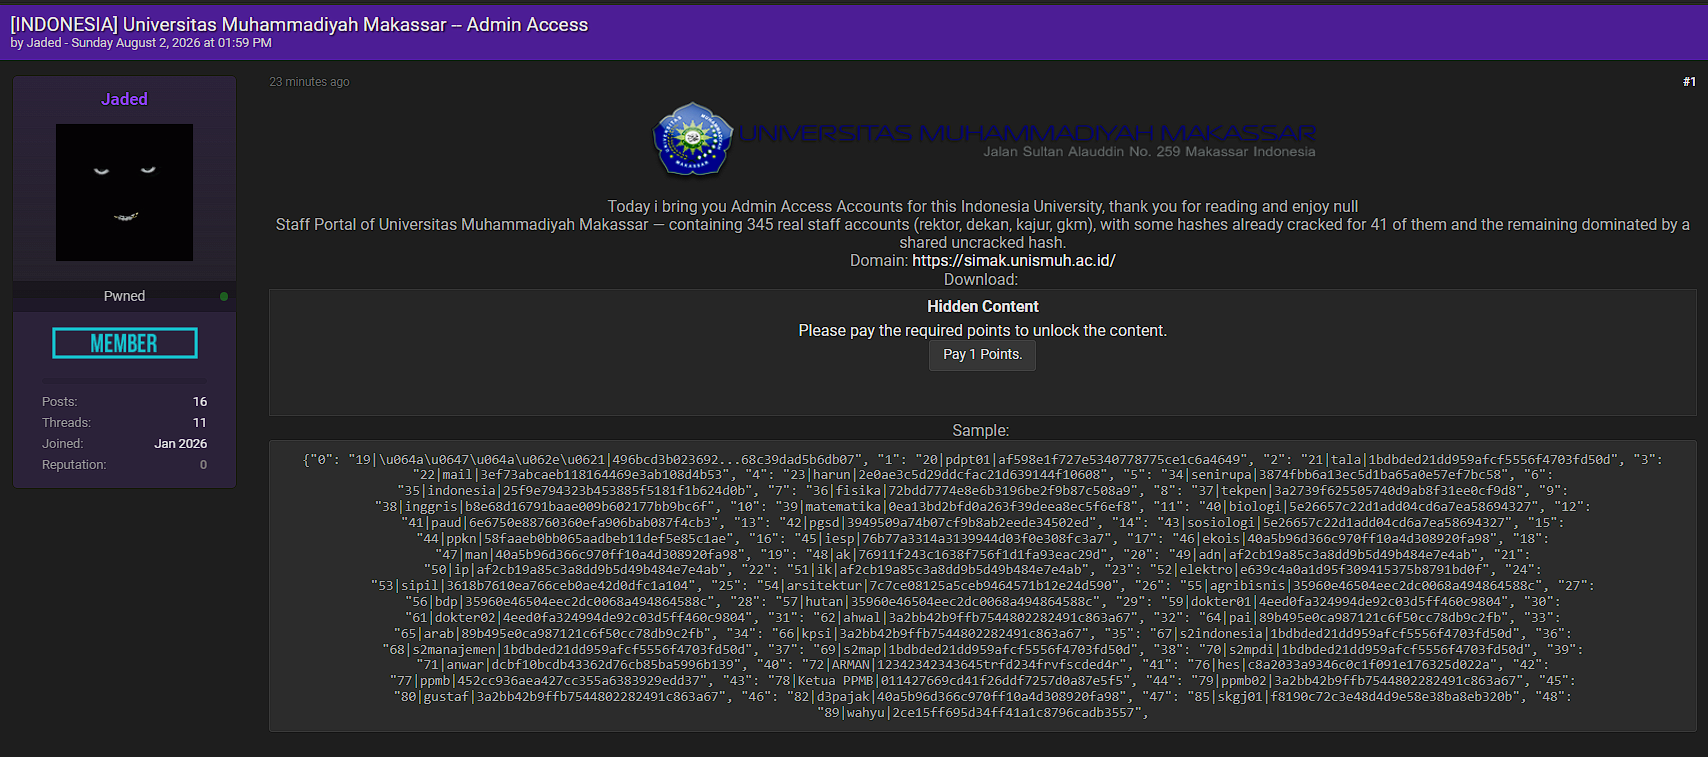Click the Jaded username above the avatar
The height and width of the screenshot is (757, 1708).
pyautogui.click(x=124, y=99)
